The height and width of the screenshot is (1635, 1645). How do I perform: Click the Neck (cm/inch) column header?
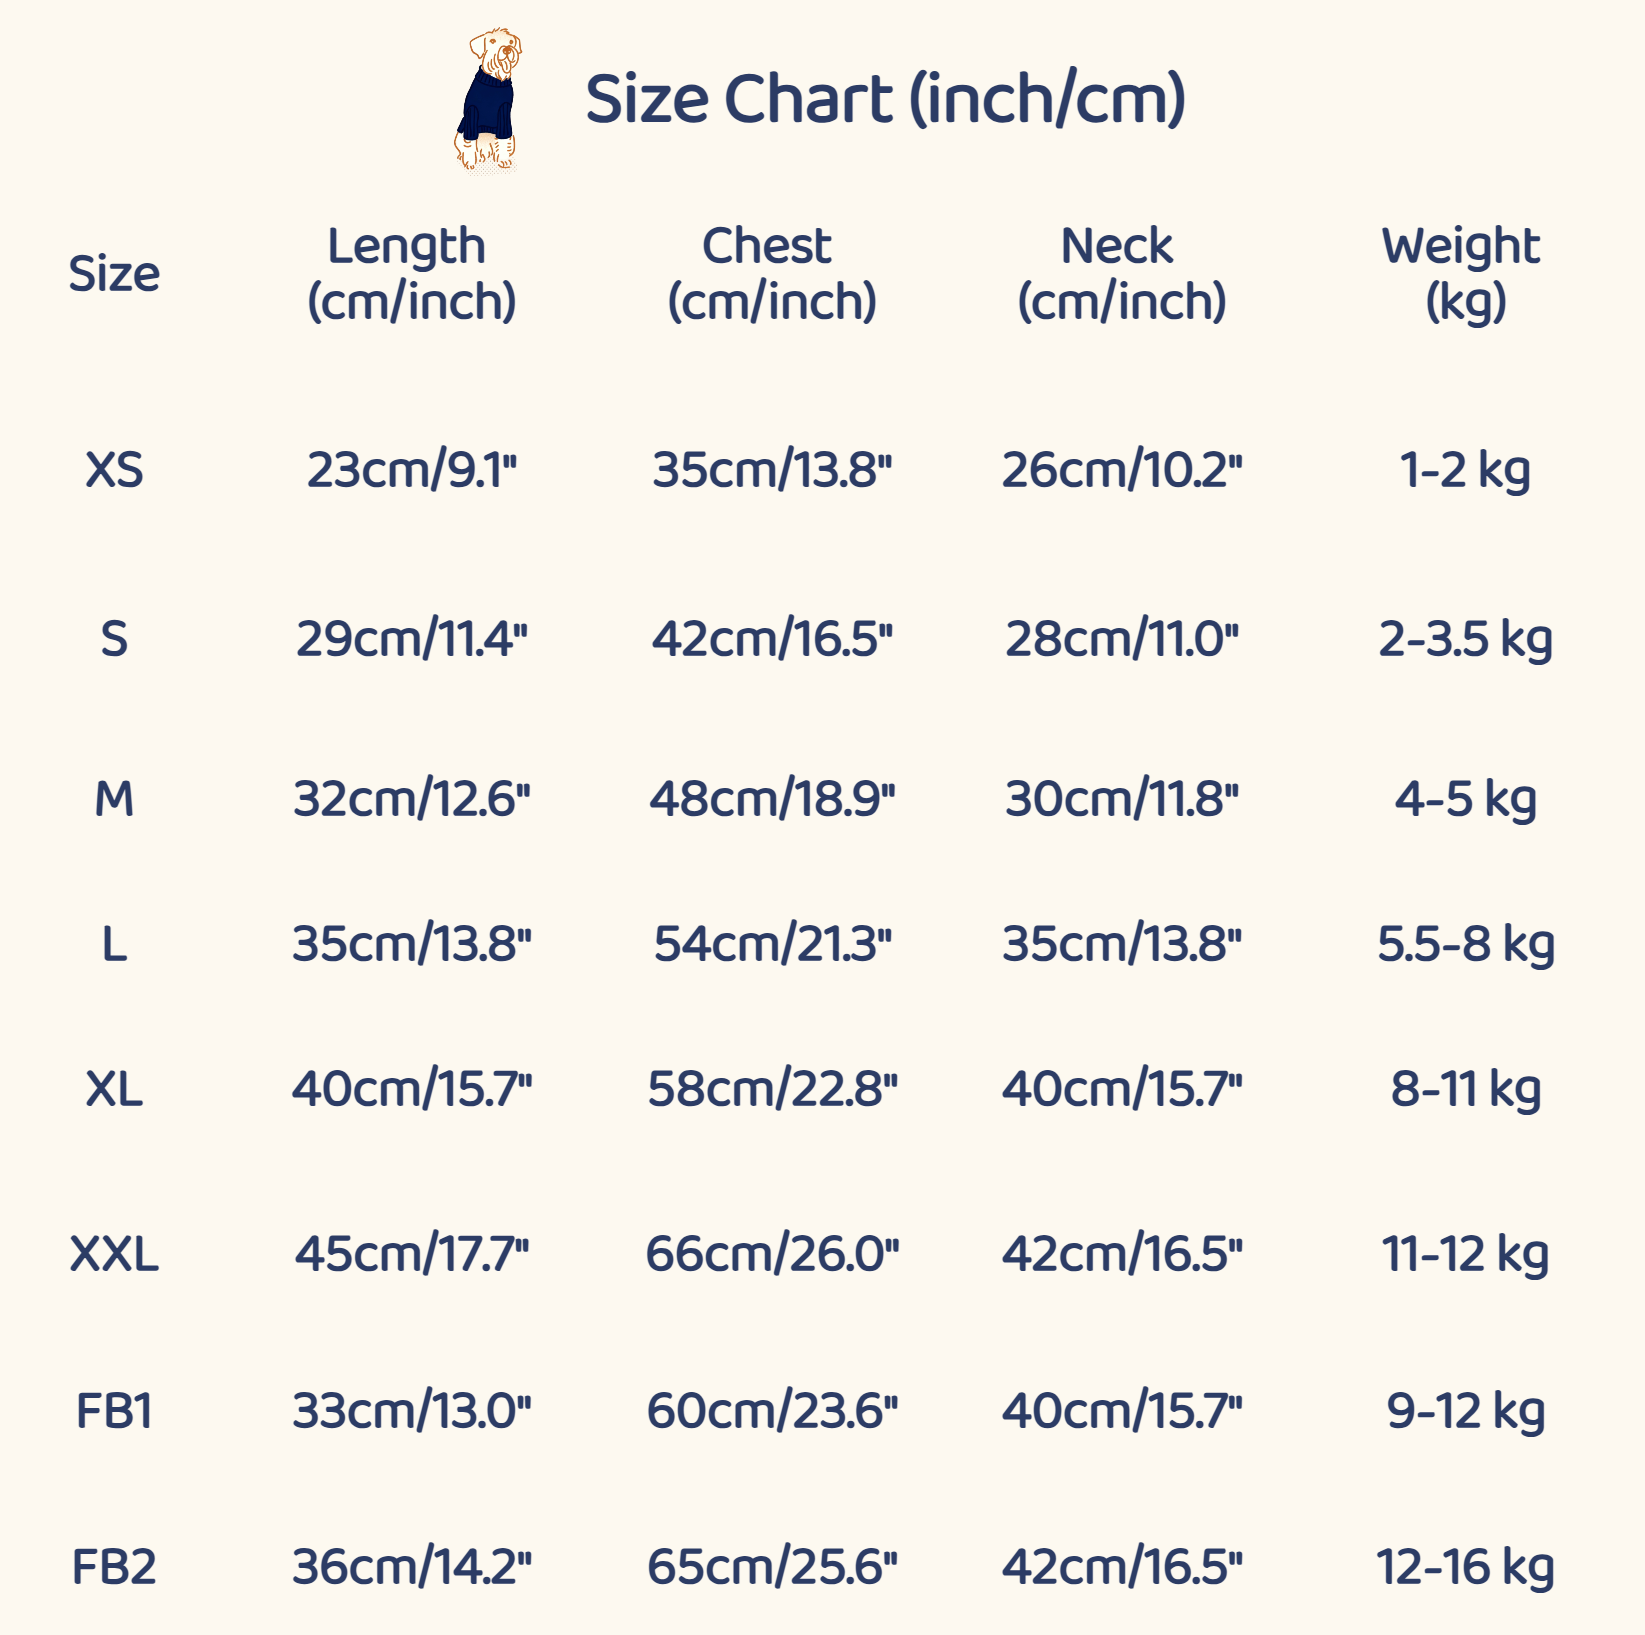click(x=1121, y=274)
